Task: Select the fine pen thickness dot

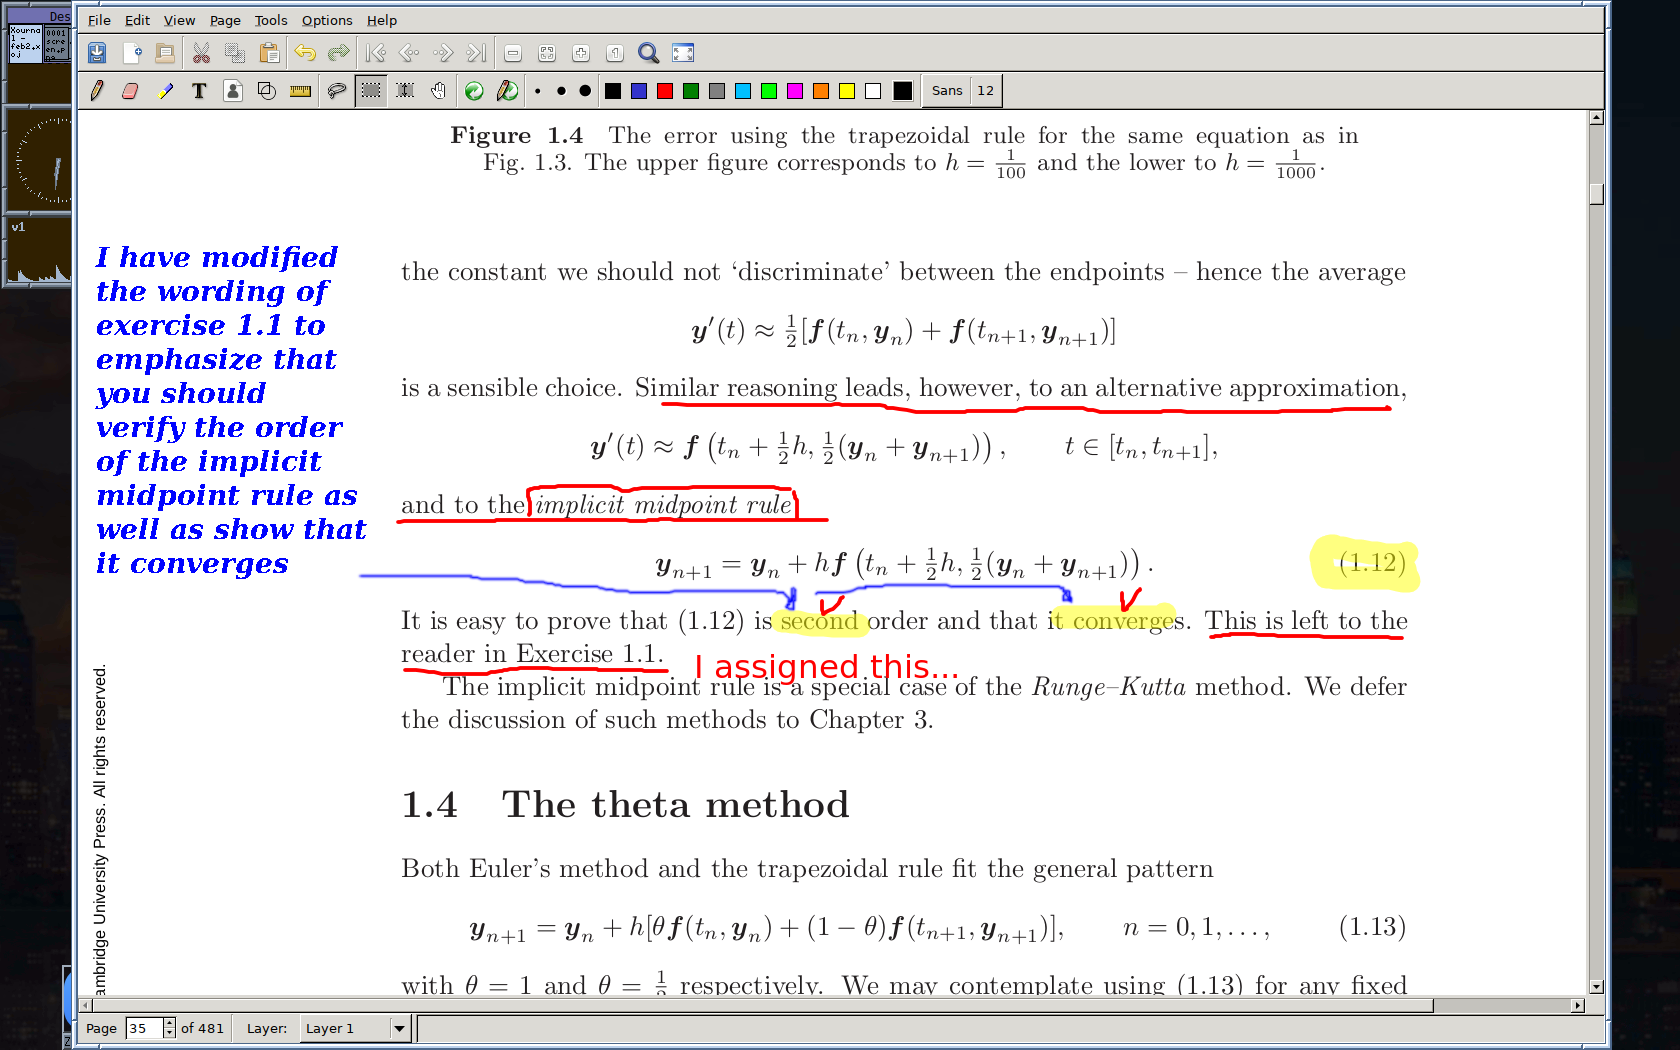Action: pos(538,91)
